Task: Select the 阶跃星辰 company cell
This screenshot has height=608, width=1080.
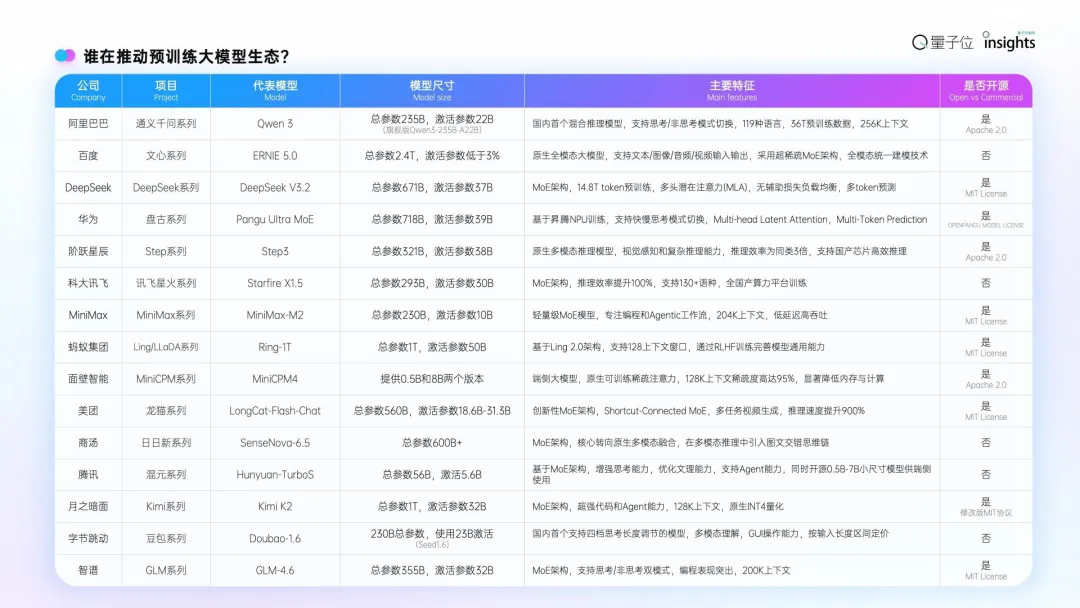Action: pyautogui.click(x=88, y=251)
